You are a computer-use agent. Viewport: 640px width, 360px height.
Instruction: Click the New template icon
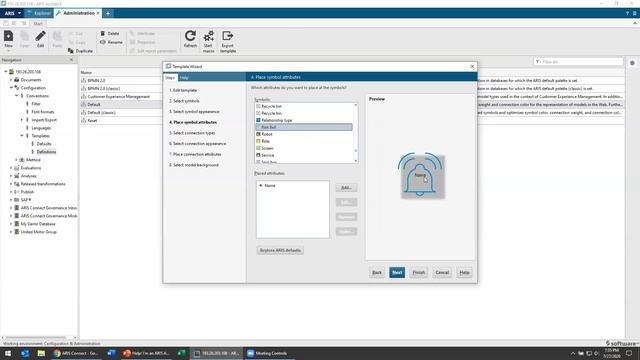(9, 37)
